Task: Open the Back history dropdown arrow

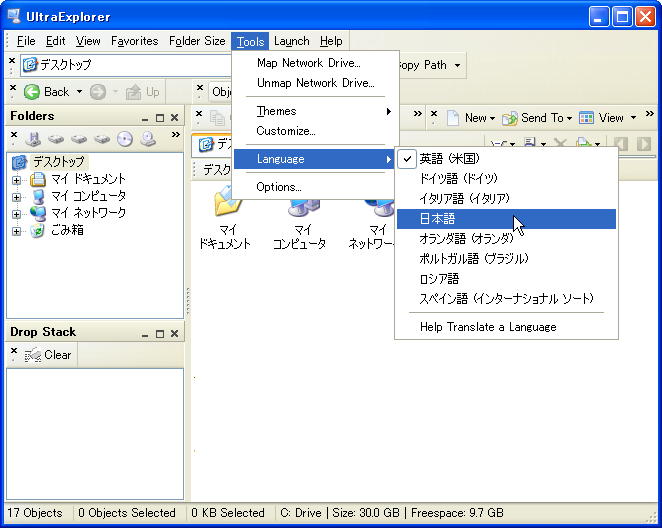Action: coord(79,92)
